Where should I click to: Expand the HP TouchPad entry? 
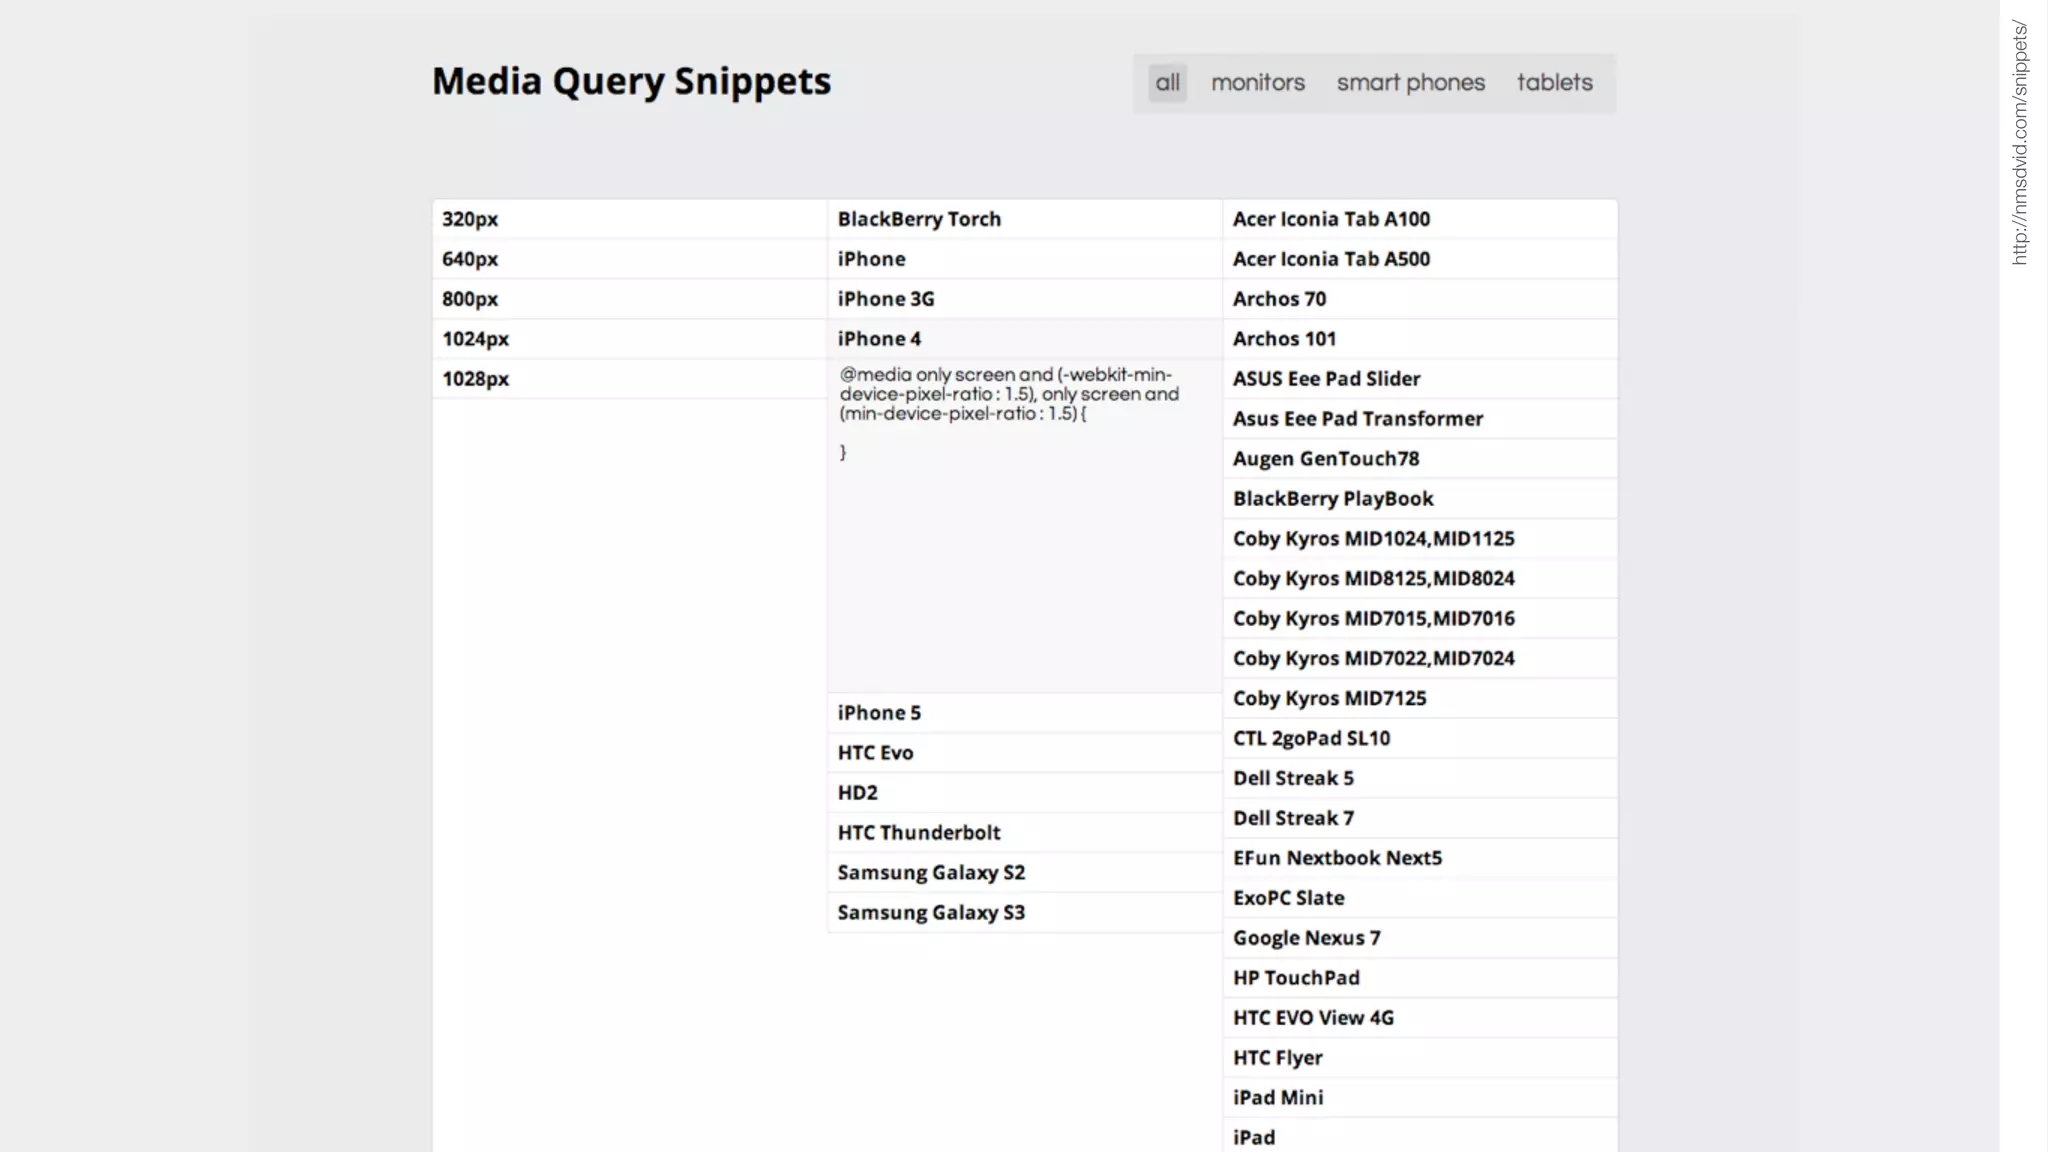[x=1296, y=978]
